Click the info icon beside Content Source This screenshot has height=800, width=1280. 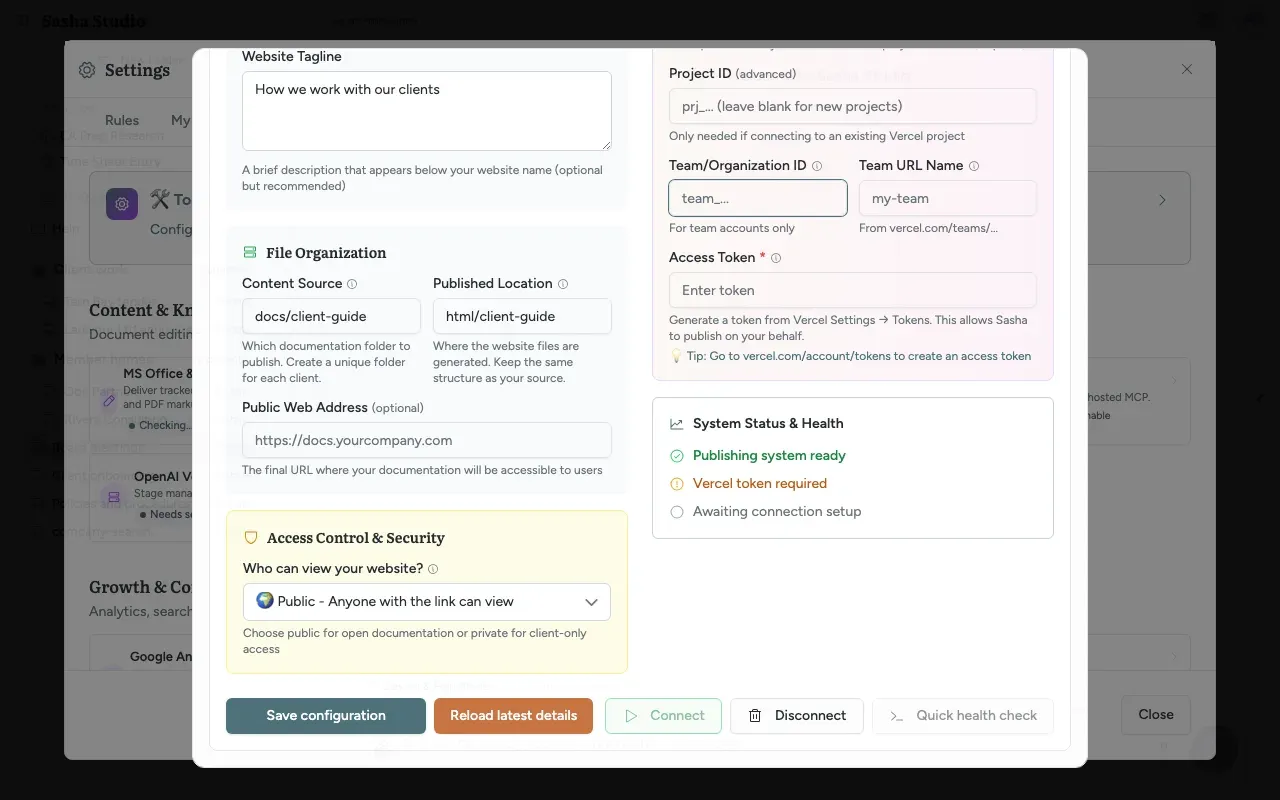(352, 284)
